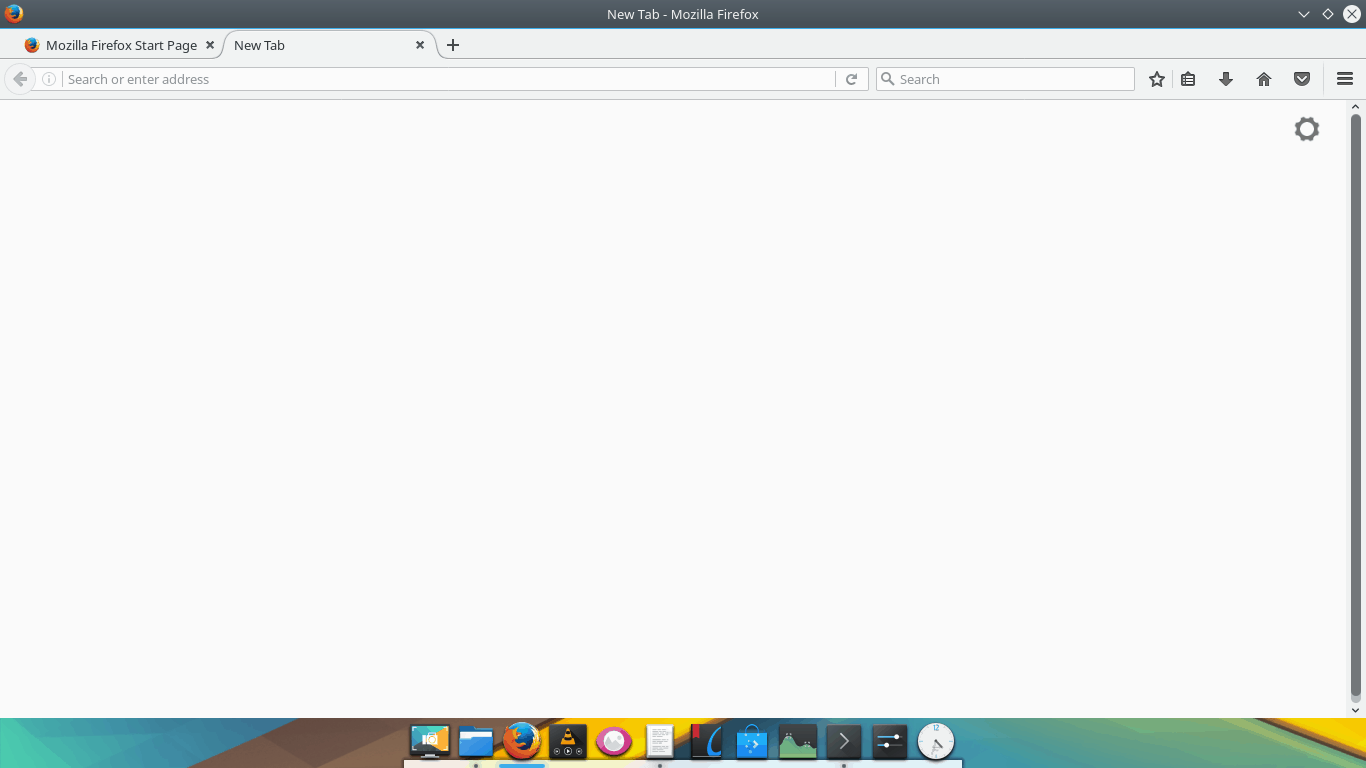The height and width of the screenshot is (768, 1366).
Task: Minimize the Firefox window
Action: point(1304,14)
